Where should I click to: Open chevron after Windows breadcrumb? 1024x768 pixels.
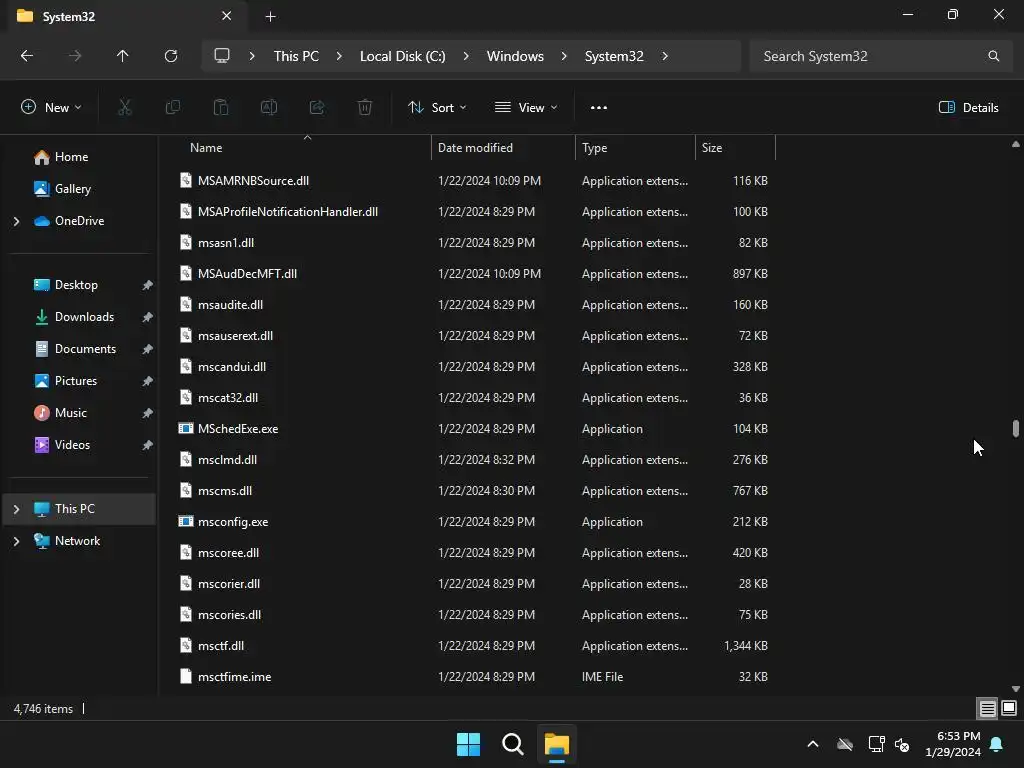click(x=564, y=56)
